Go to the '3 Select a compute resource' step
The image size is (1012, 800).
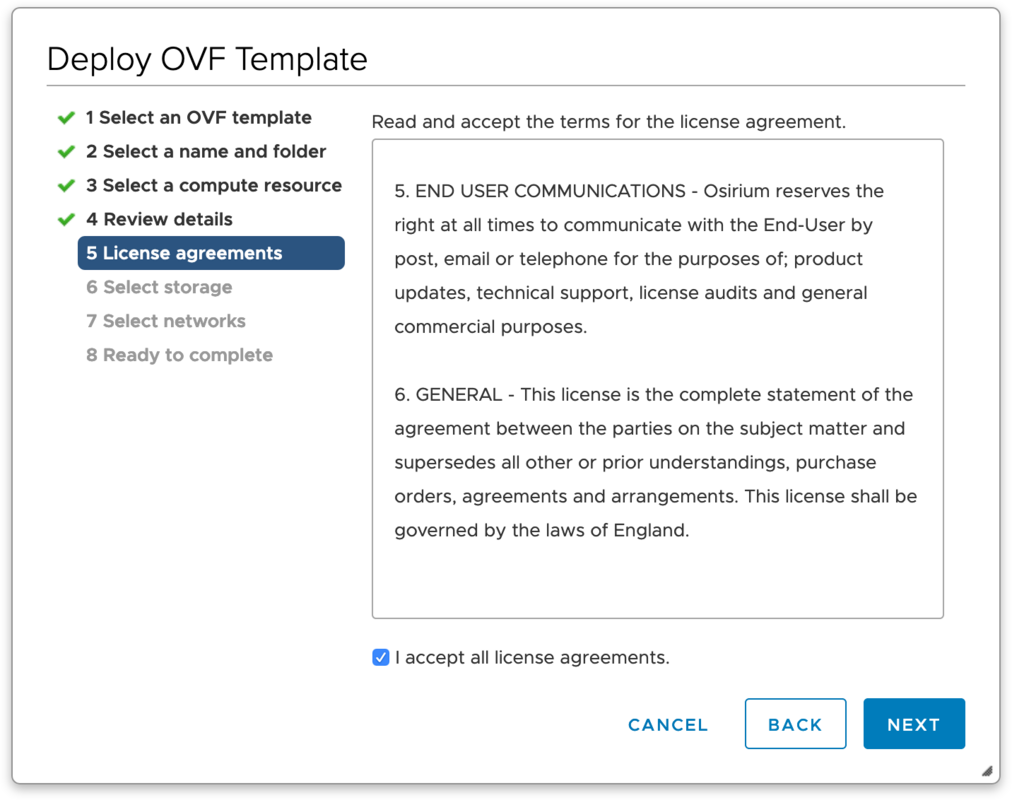pyautogui.click(x=214, y=185)
